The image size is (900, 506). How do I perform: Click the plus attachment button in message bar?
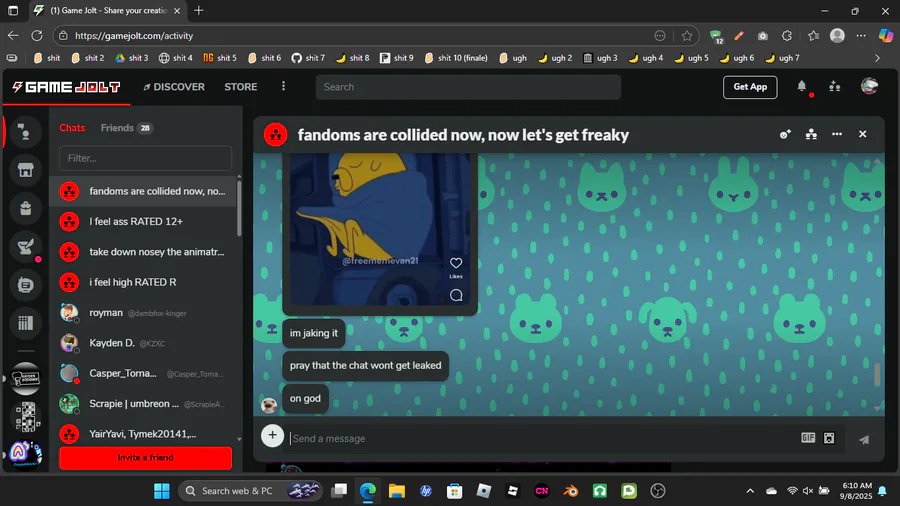[x=273, y=435]
